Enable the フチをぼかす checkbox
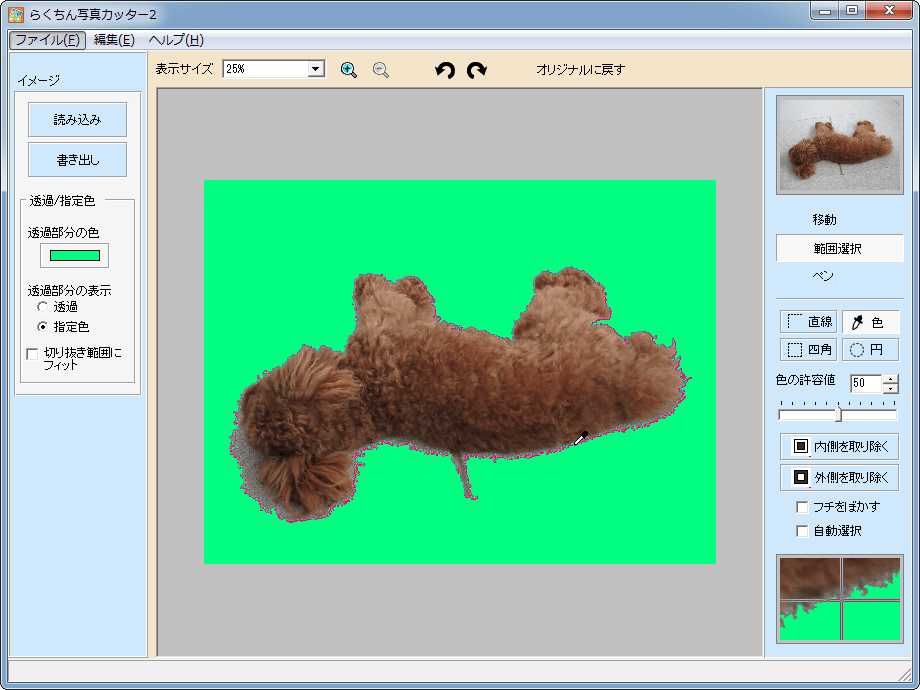The width and height of the screenshot is (920, 690). (802, 507)
